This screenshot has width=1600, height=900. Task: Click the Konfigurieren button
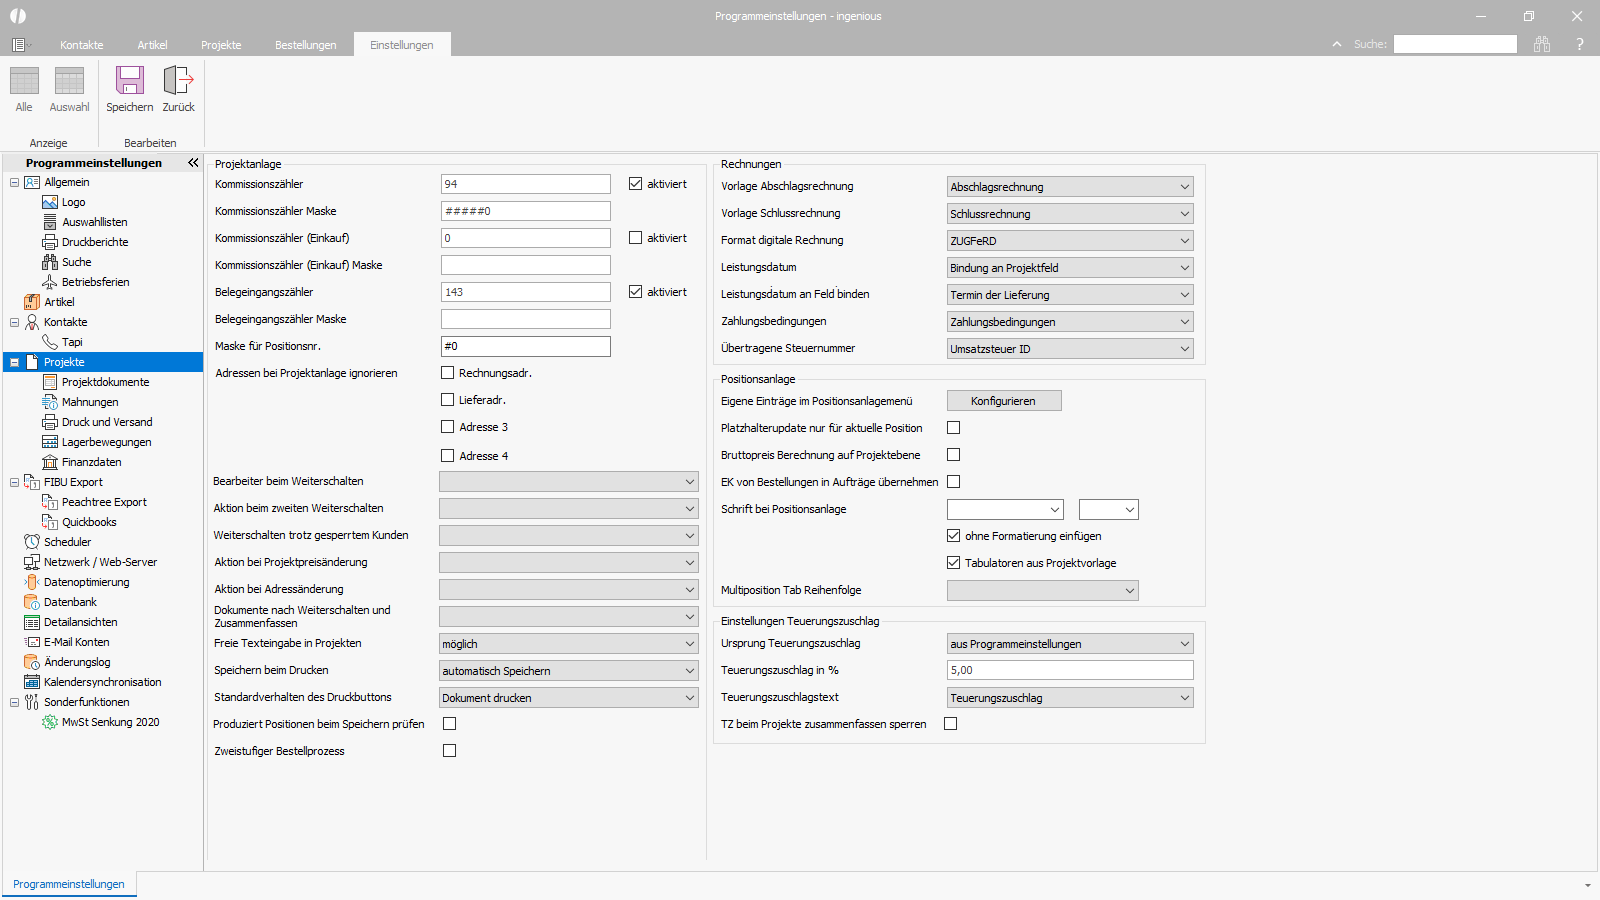point(1004,401)
